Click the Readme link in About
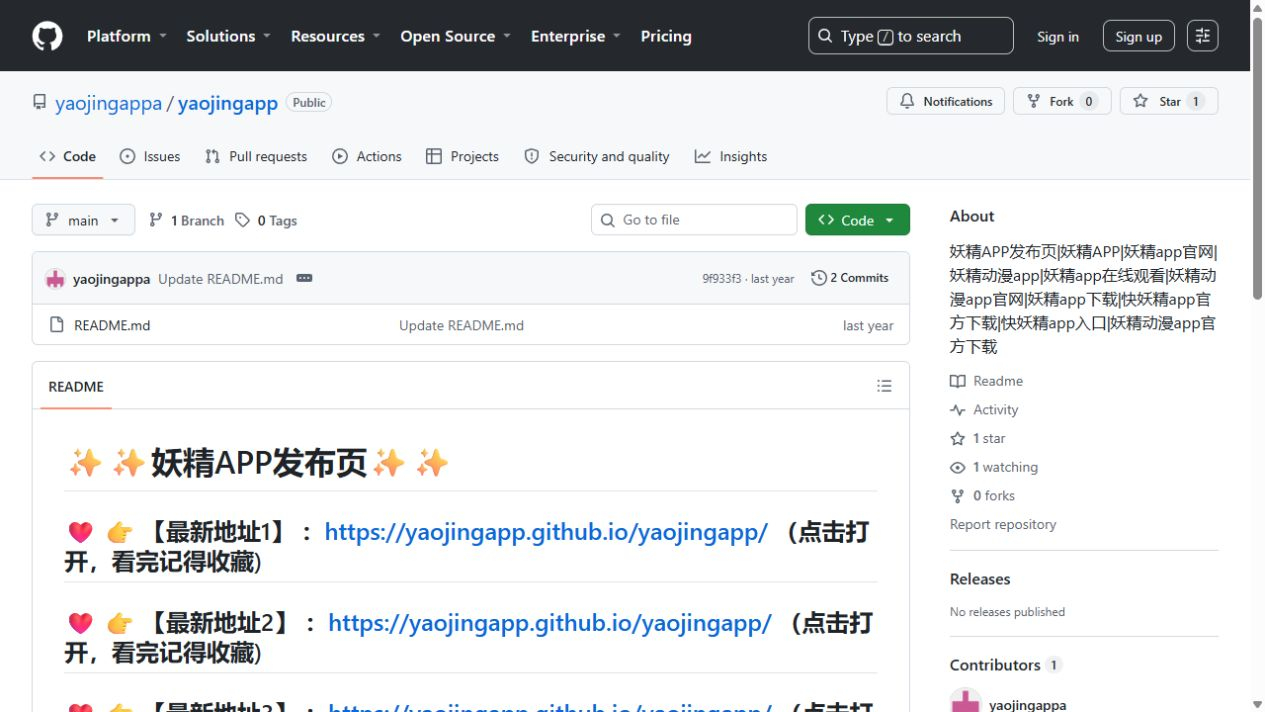The width and height of the screenshot is (1265, 712). tap(987, 381)
